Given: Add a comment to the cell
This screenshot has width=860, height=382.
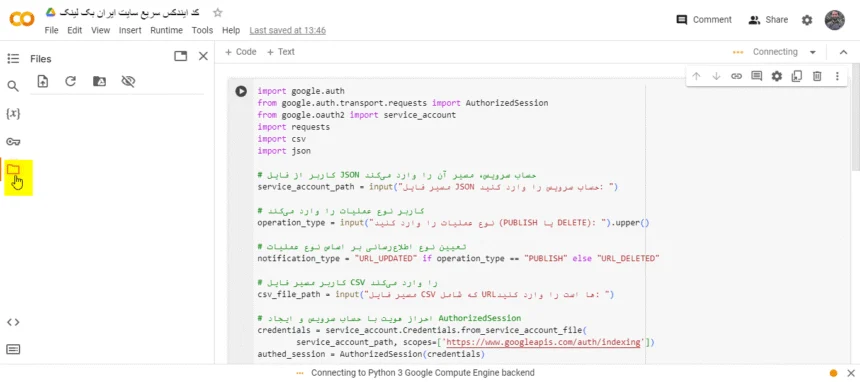Looking at the screenshot, I should click(x=756, y=76).
